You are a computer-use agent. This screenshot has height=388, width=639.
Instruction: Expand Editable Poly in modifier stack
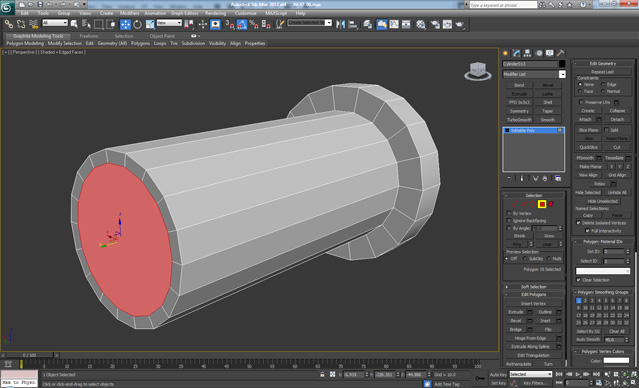pyautogui.click(x=507, y=130)
